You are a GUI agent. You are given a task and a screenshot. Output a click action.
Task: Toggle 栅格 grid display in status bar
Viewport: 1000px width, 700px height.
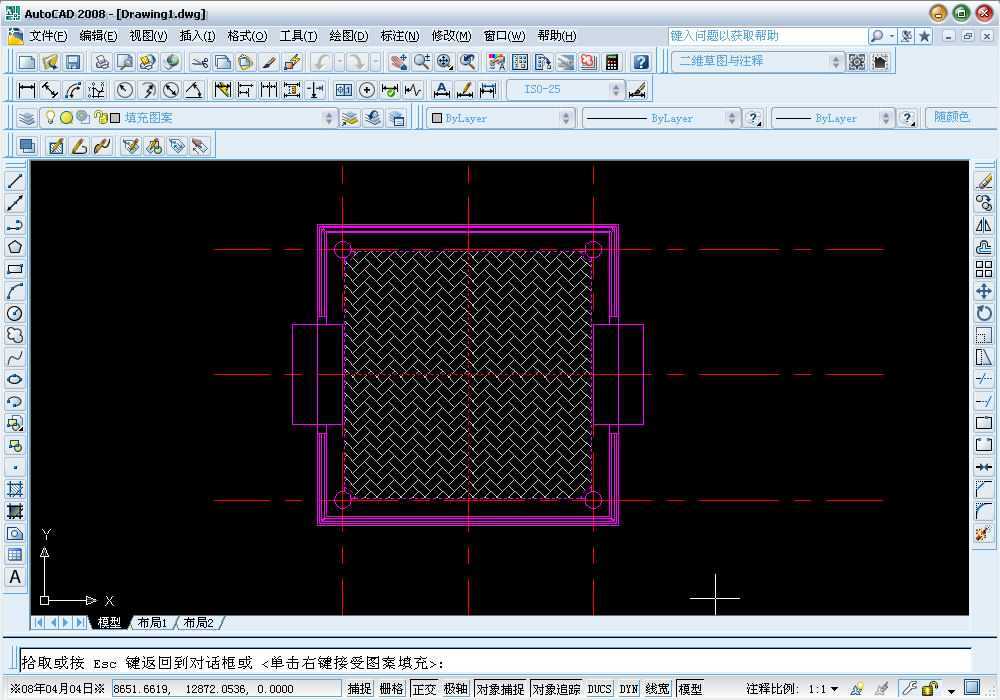pyautogui.click(x=392, y=689)
